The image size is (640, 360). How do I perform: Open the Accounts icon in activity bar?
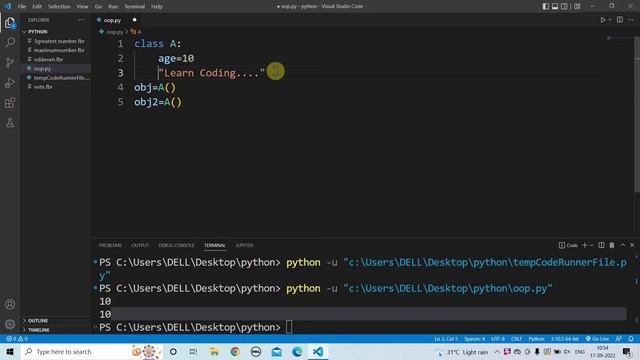tap(10, 304)
